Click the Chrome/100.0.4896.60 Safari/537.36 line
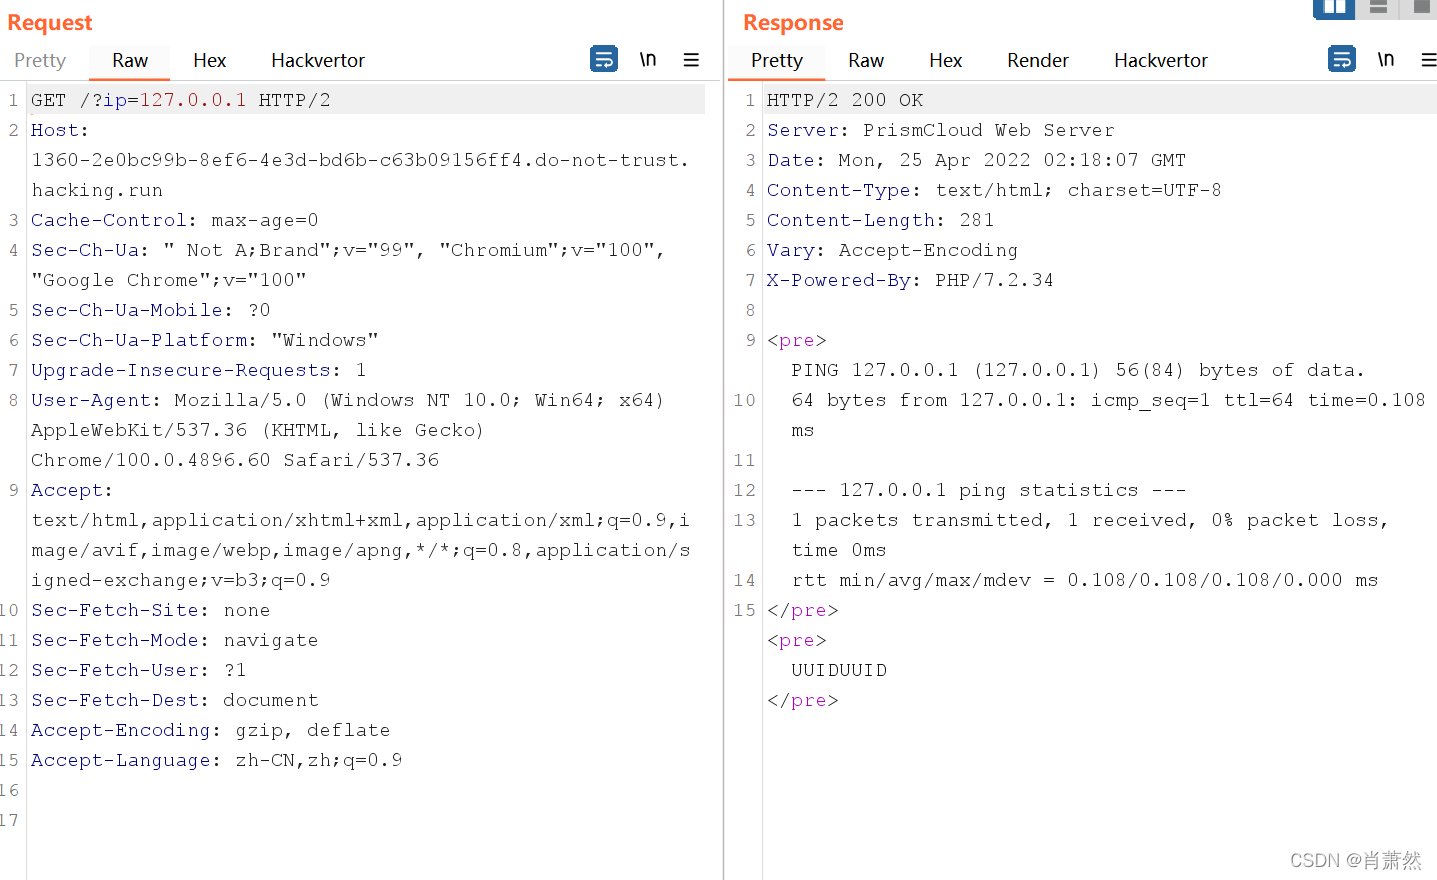Viewport: 1437px width, 880px height. click(235, 460)
